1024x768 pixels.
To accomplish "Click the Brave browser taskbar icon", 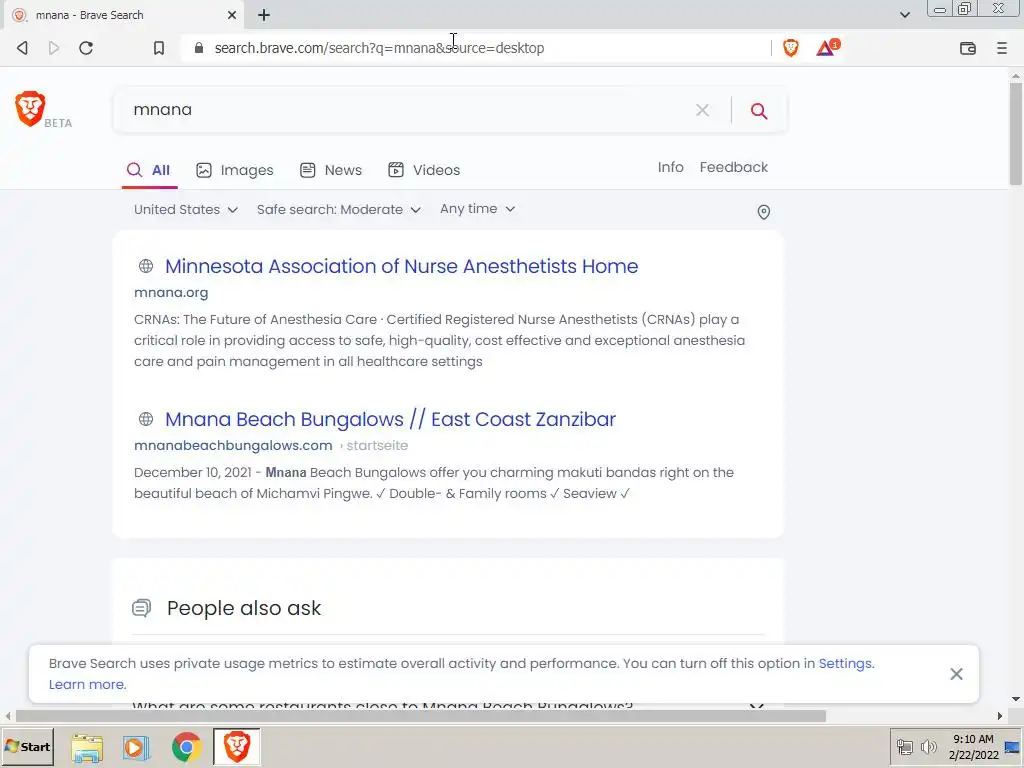I will click(236, 746).
